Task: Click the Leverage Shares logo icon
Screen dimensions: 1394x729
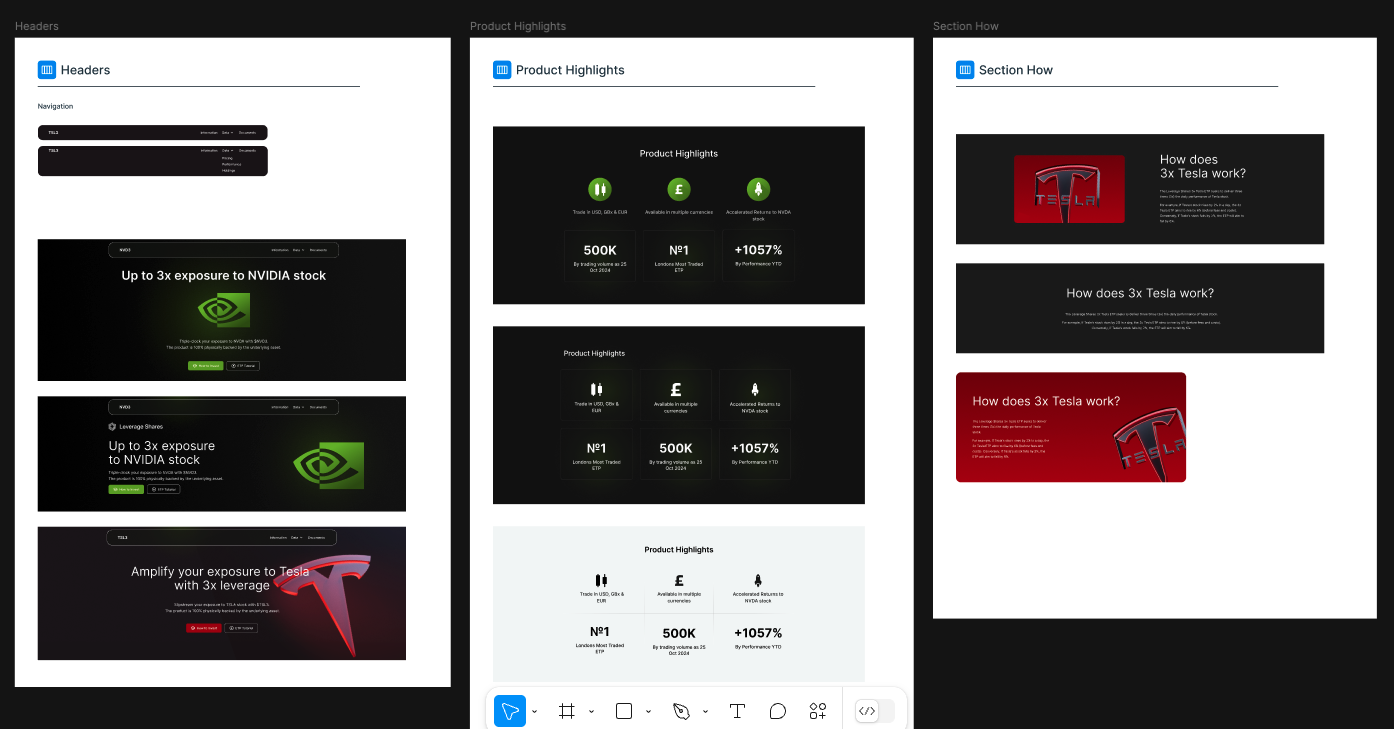Action: click(113, 426)
